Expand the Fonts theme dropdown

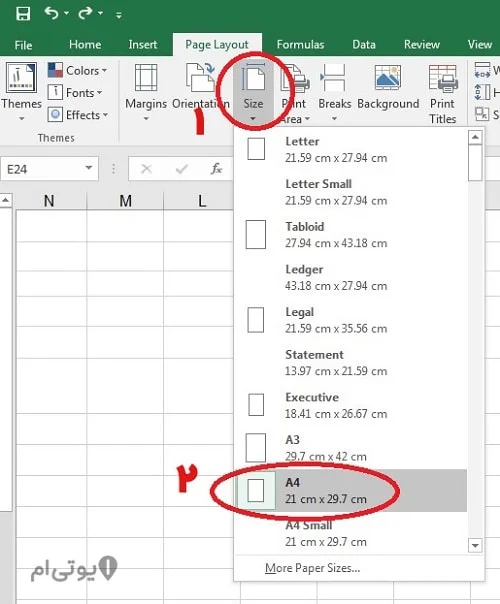(x=75, y=92)
